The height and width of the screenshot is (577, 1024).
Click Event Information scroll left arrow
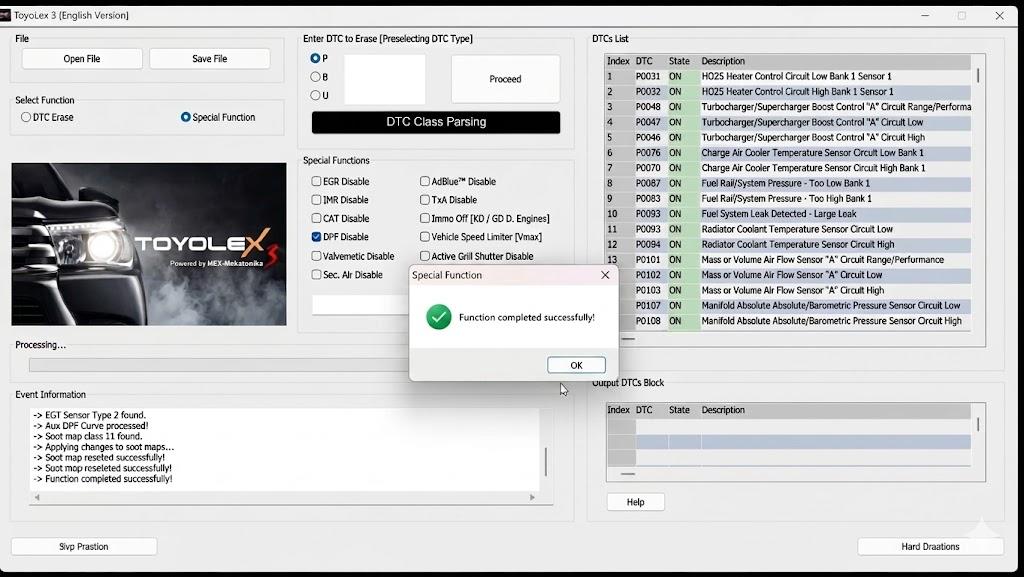point(37,497)
